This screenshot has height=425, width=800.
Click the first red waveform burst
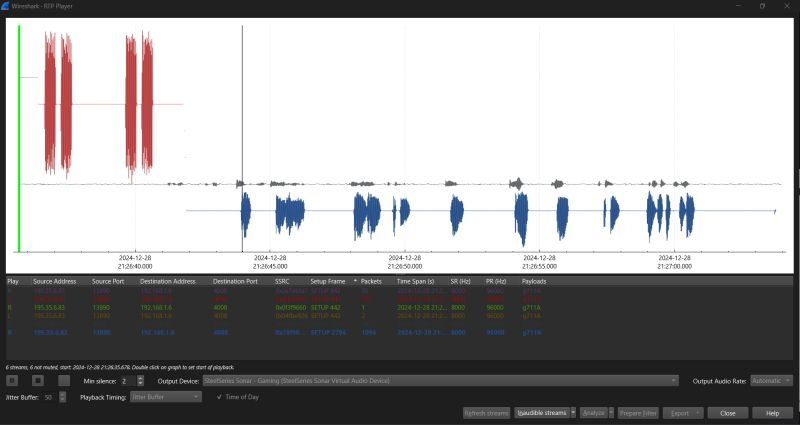[x=50, y=102]
